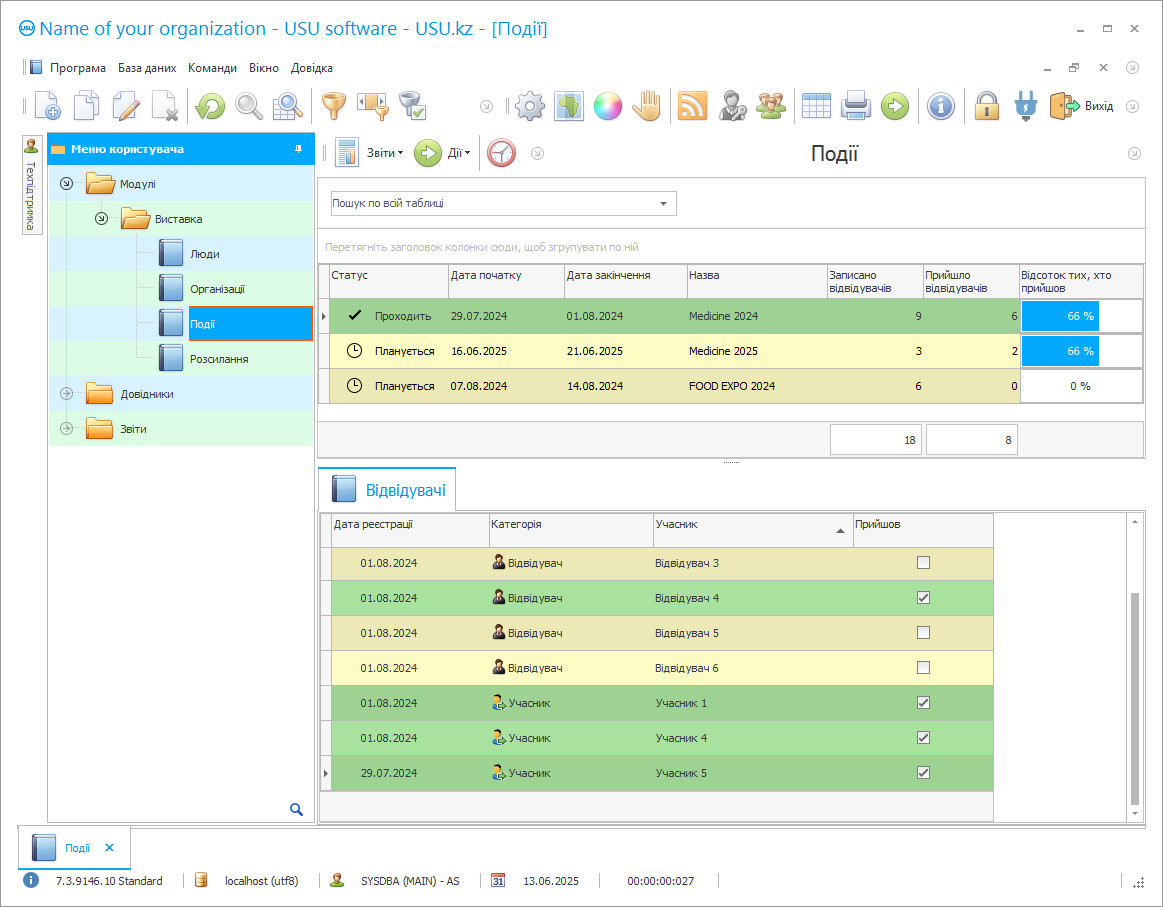1163x907 pixels.
Task: Open Організації in the module tree
Action: (217, 288)
